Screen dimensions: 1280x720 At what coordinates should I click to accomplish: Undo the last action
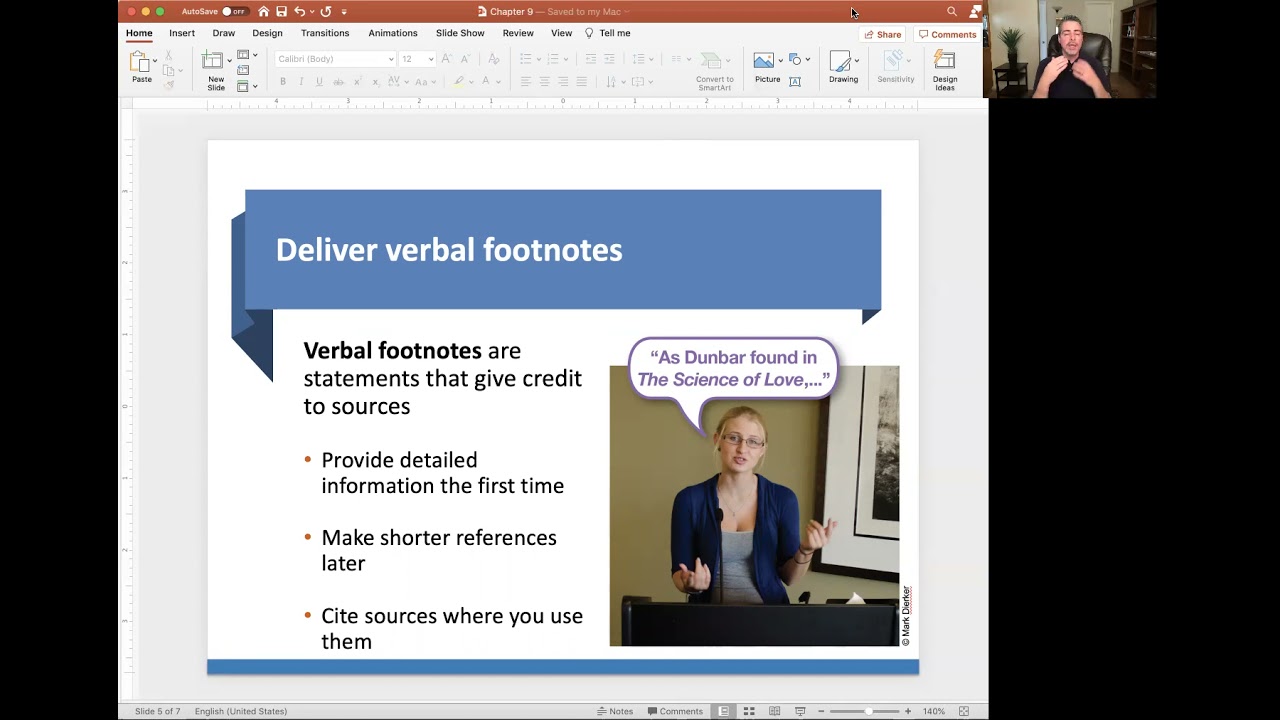point(298,12)
